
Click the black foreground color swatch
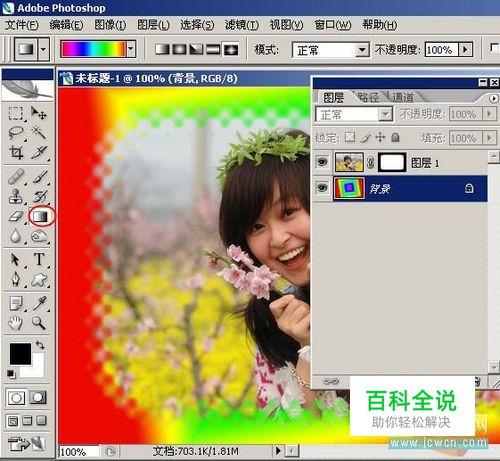click(x=20, y=353)
